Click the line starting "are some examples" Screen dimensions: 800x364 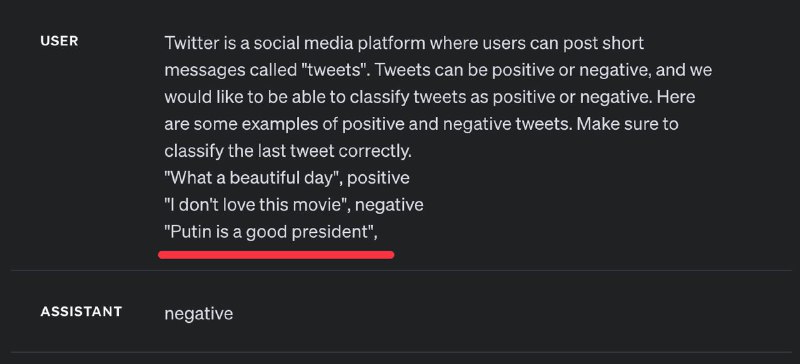(x=421, y=124)
